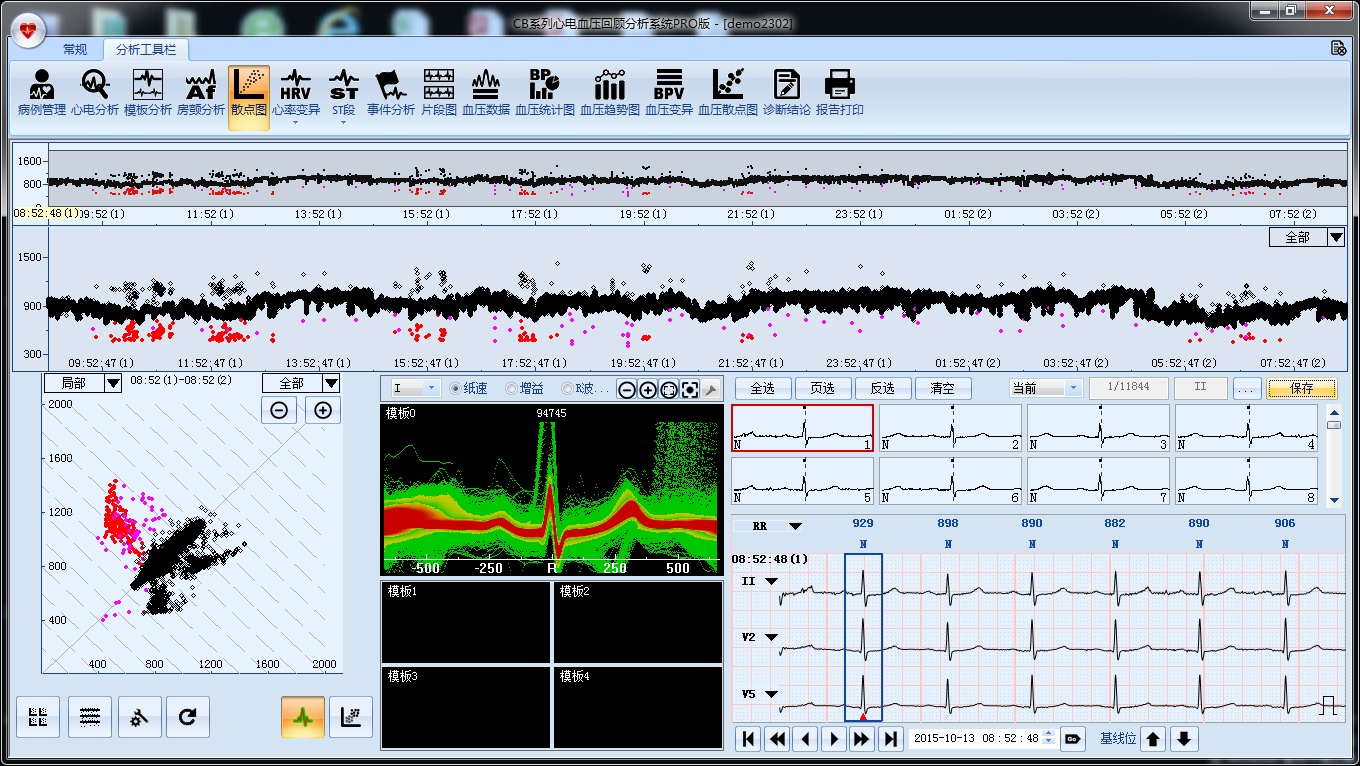
Task: Click the 保存 save button
Action: click(x=1301, y=388)
